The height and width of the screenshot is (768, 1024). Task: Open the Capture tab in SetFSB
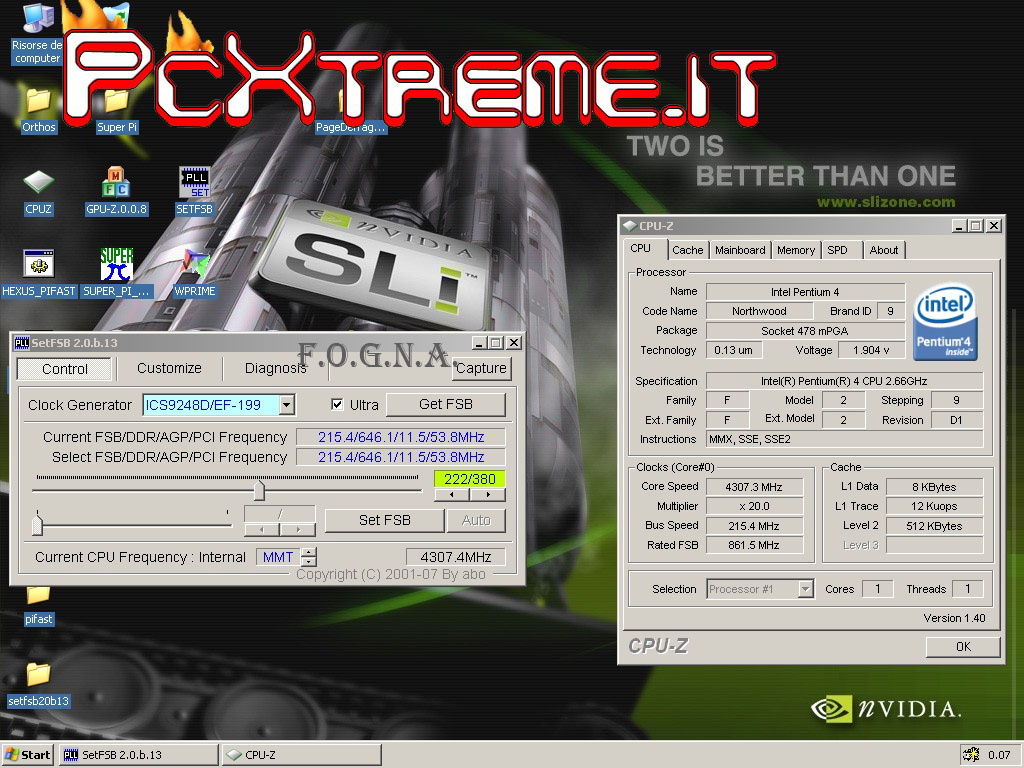pos(481,368)
